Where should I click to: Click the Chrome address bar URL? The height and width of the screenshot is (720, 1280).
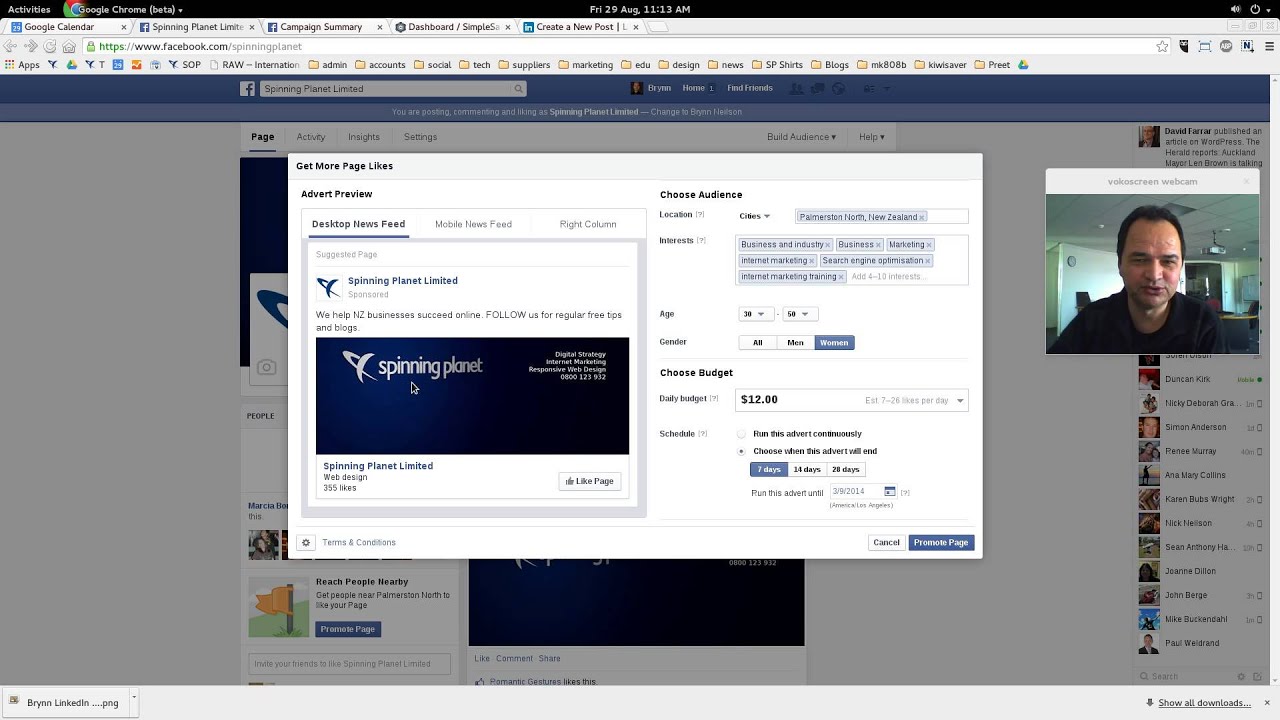[x=200, y=46]
